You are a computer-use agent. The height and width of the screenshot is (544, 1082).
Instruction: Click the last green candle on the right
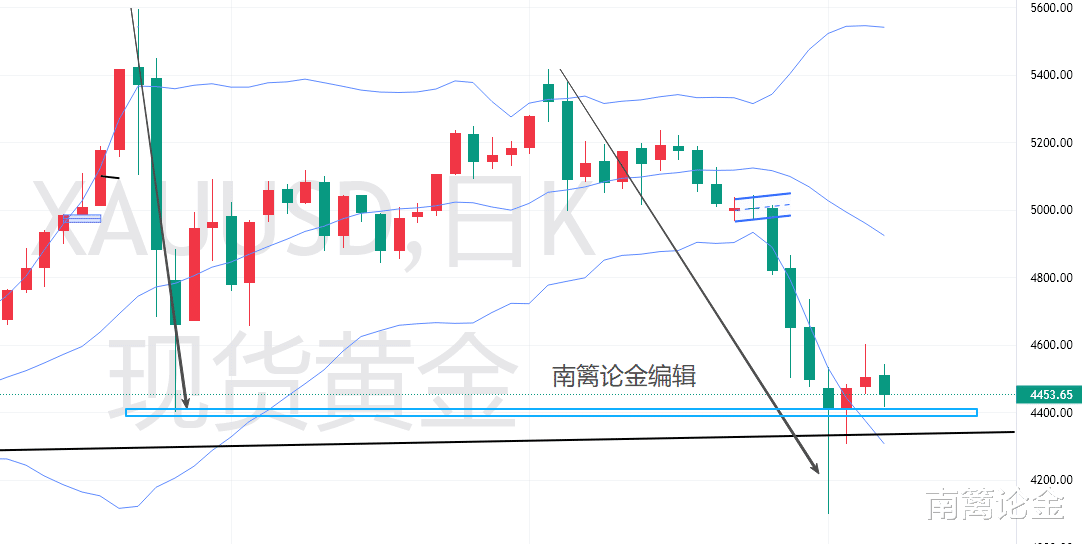885,385
